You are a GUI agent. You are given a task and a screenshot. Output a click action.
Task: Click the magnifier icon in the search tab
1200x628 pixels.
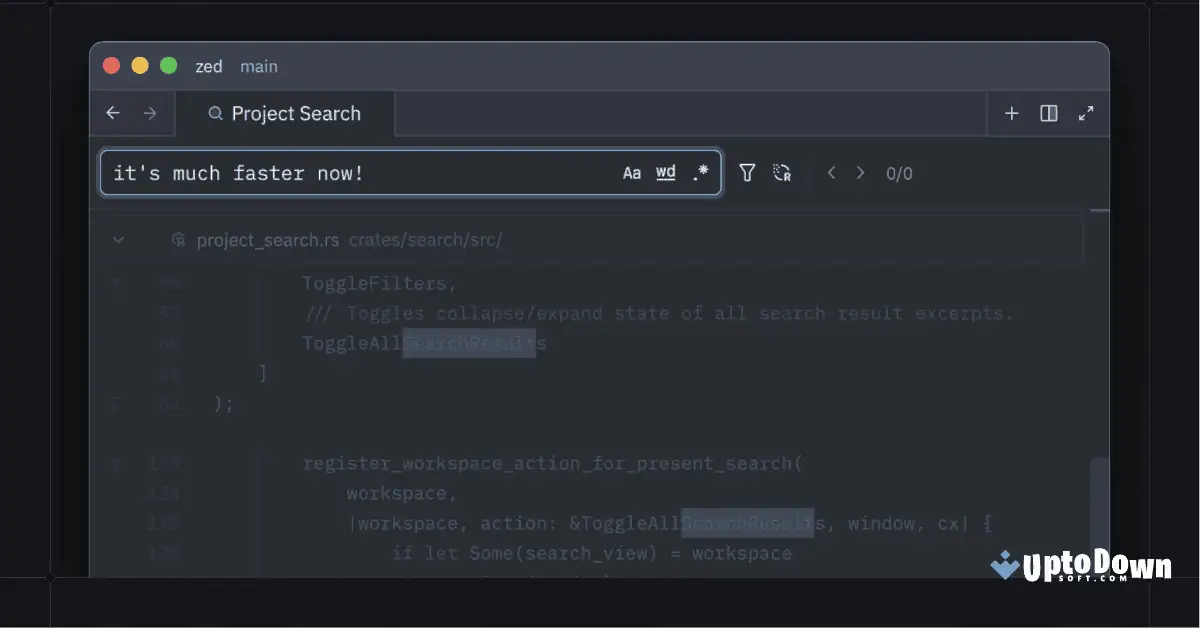click(214, 113)
